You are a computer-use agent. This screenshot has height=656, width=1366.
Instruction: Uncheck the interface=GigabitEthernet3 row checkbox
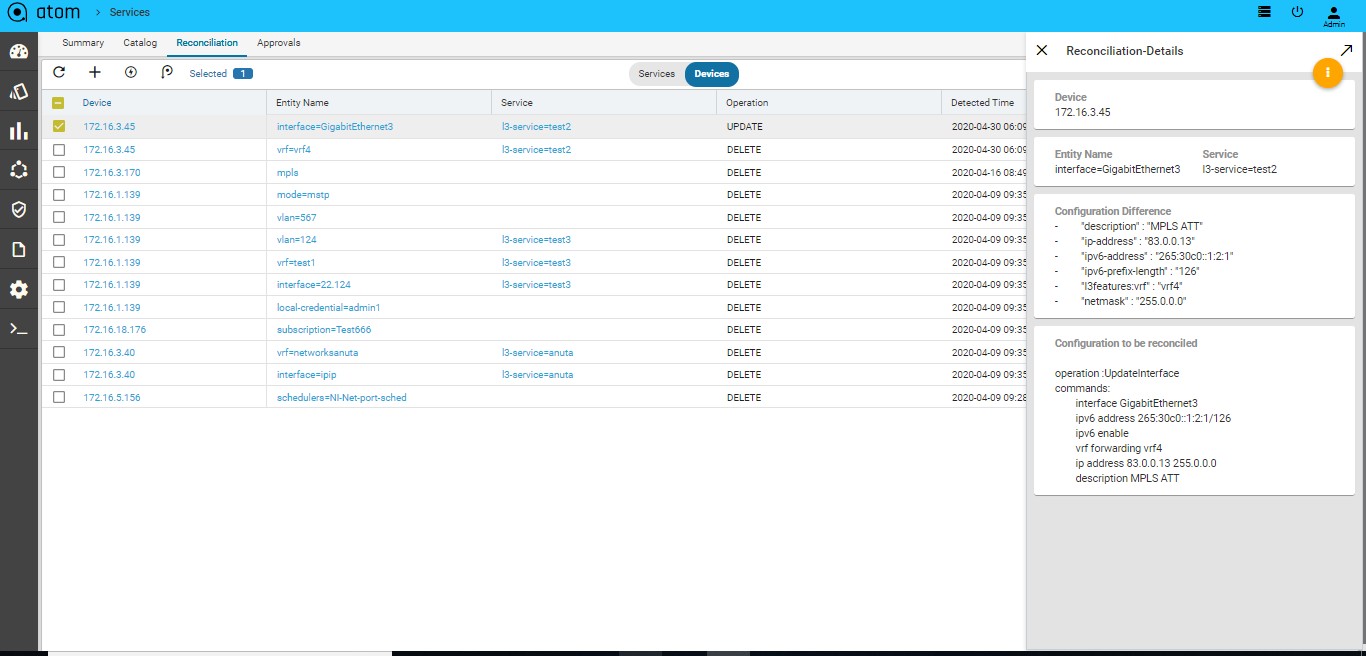pyautogui.click(x=58, y=127)
